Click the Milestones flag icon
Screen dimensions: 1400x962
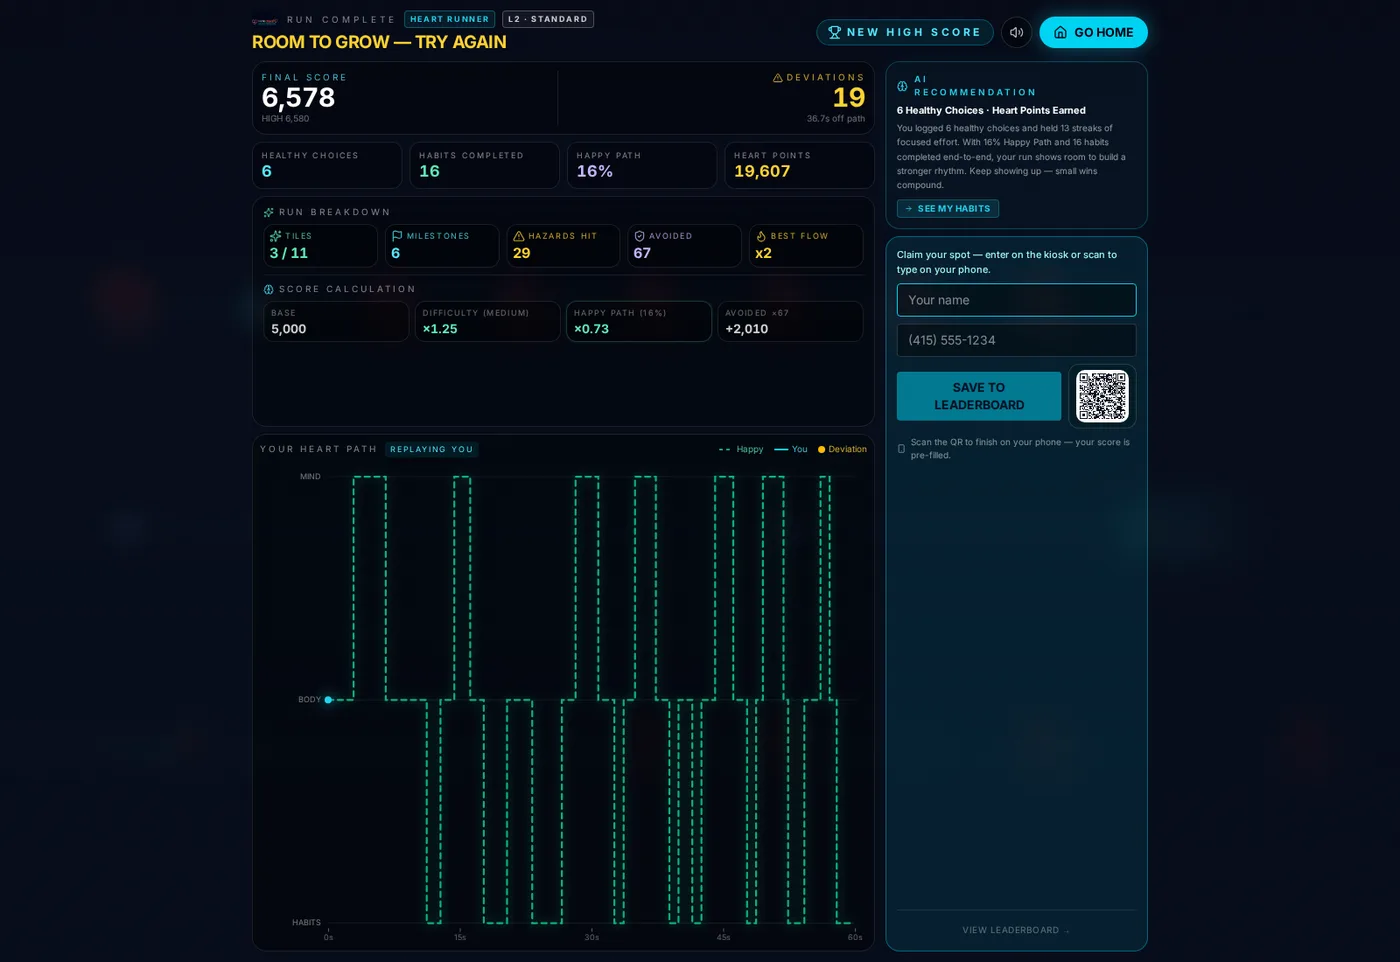pos(397,236)
